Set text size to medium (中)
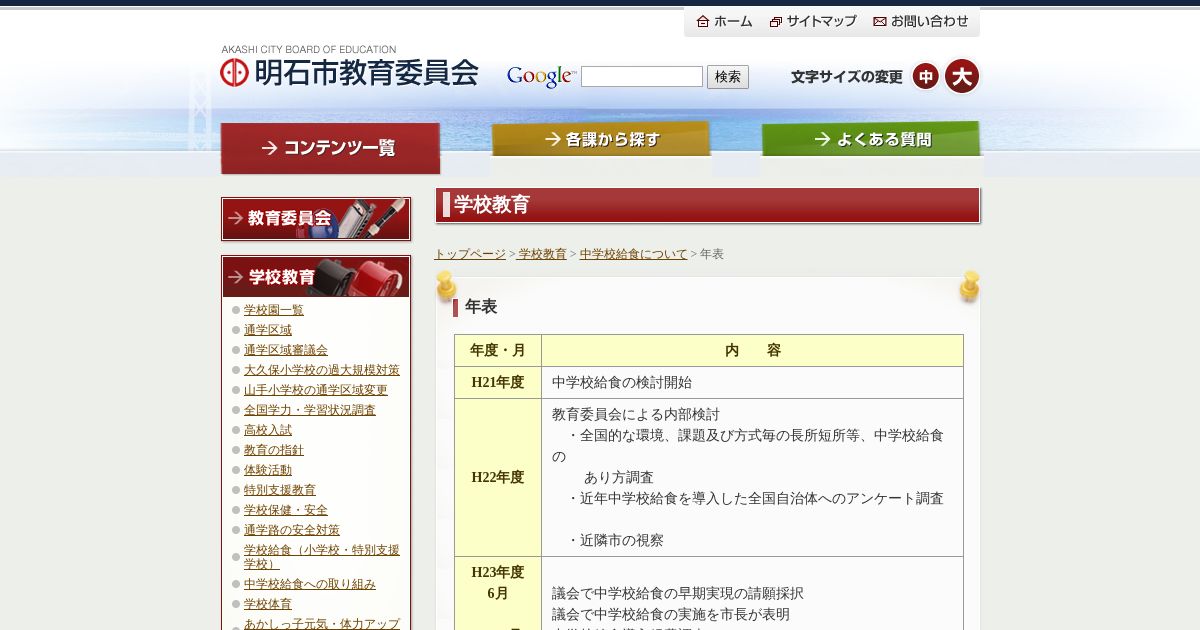Image resolution: width=1200 pixels, height=630 pixels. click(926, 76)
